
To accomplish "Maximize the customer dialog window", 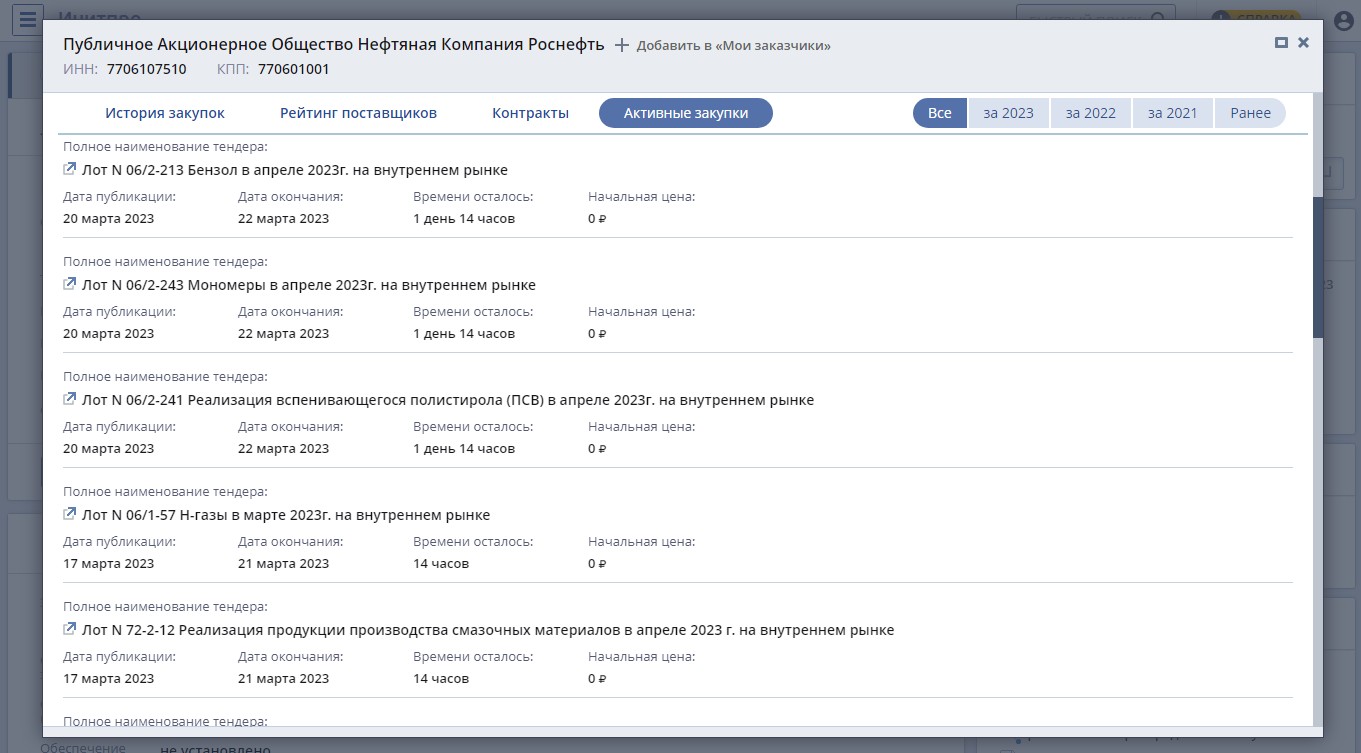I will (x=1281, y=43).
